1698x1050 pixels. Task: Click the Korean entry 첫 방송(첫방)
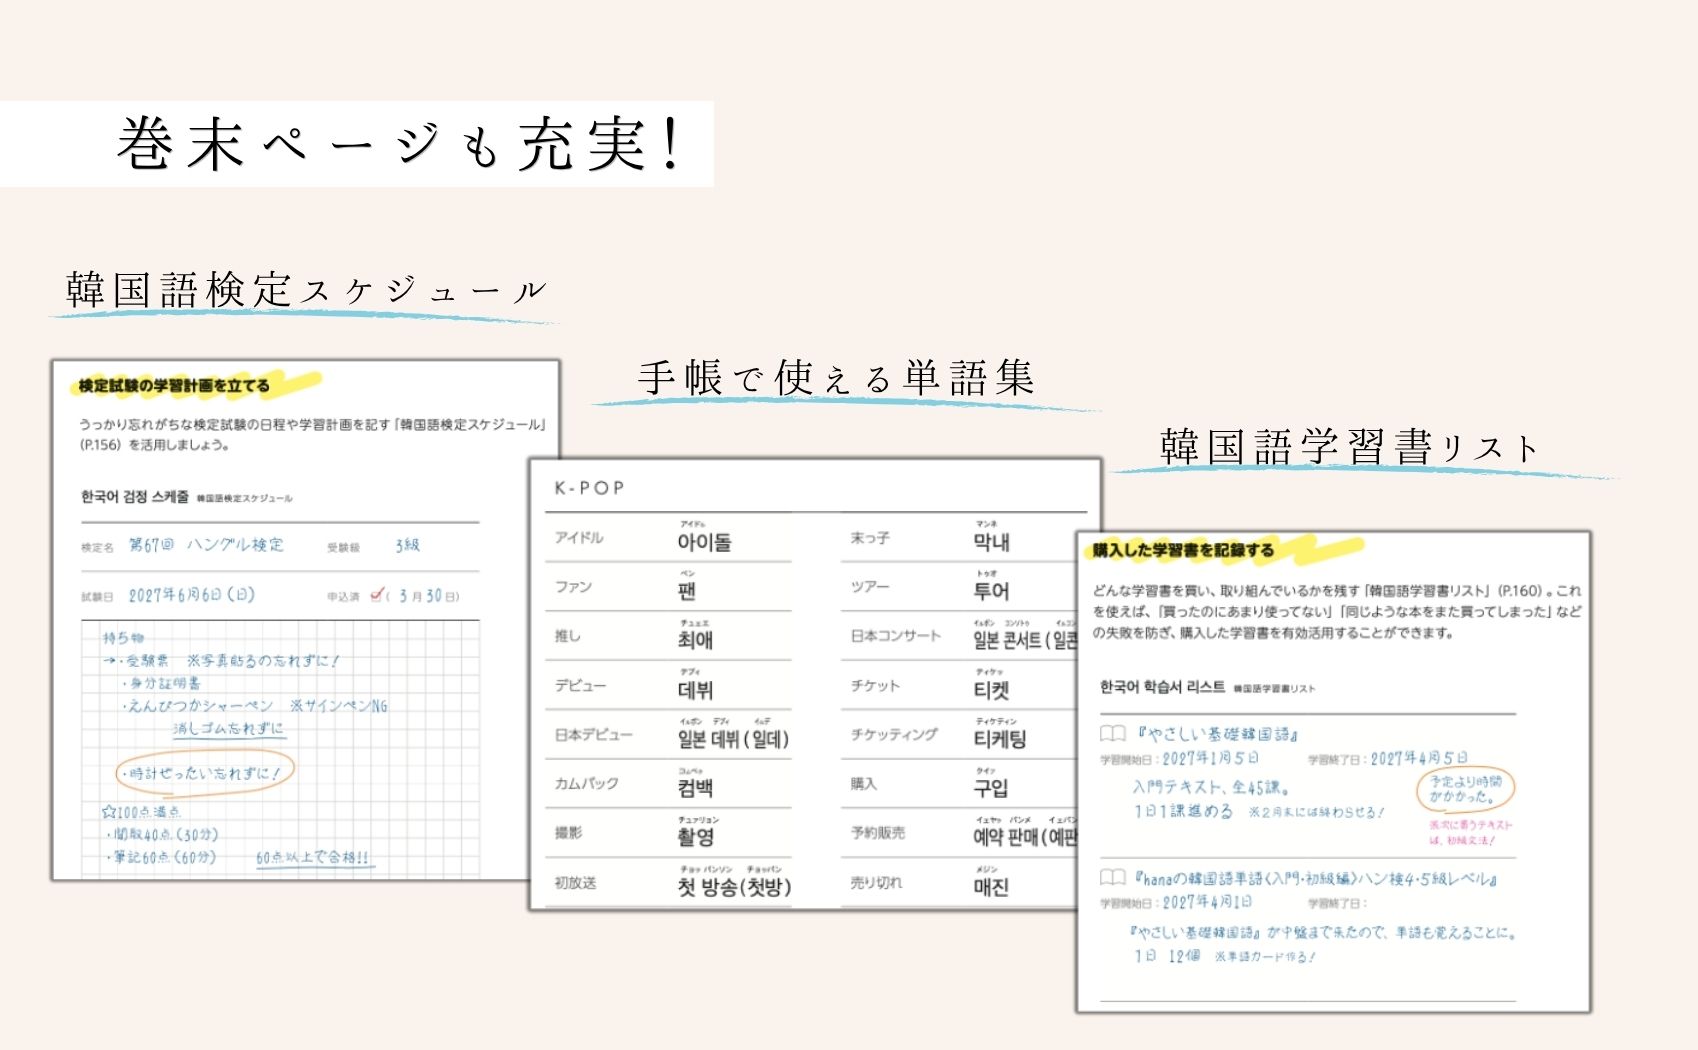[x=734, y=887]
